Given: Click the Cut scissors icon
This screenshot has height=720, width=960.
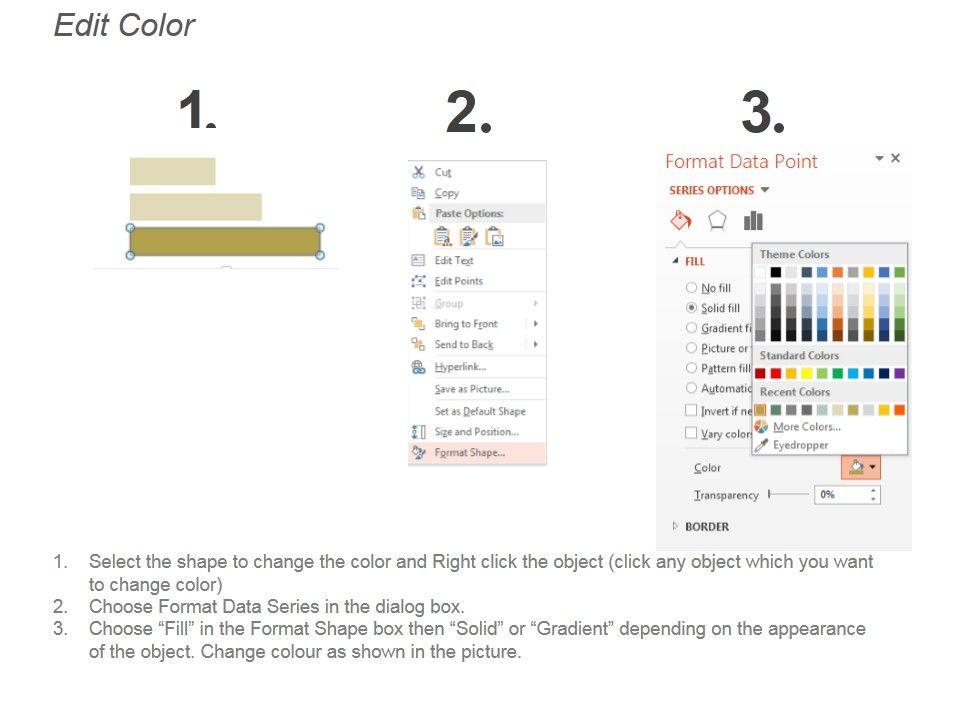Looking at the screenshot, I should point(419,172).
